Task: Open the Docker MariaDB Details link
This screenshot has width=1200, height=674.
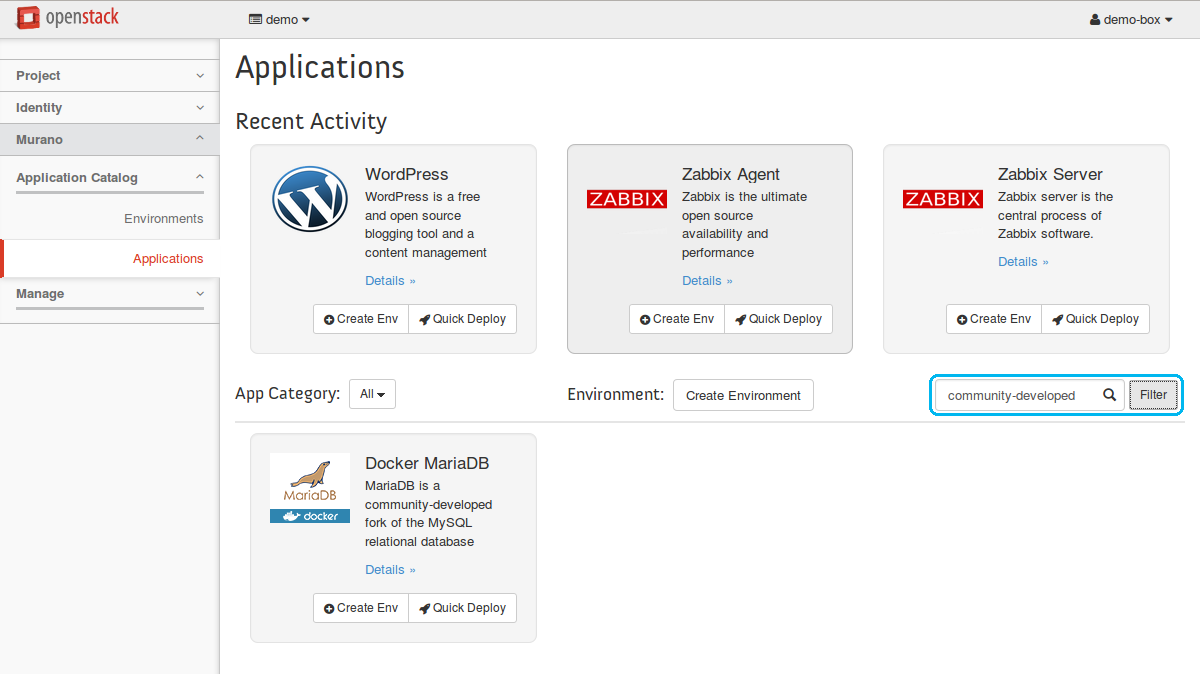Action: pyautogui.click(x=389, y=570)
